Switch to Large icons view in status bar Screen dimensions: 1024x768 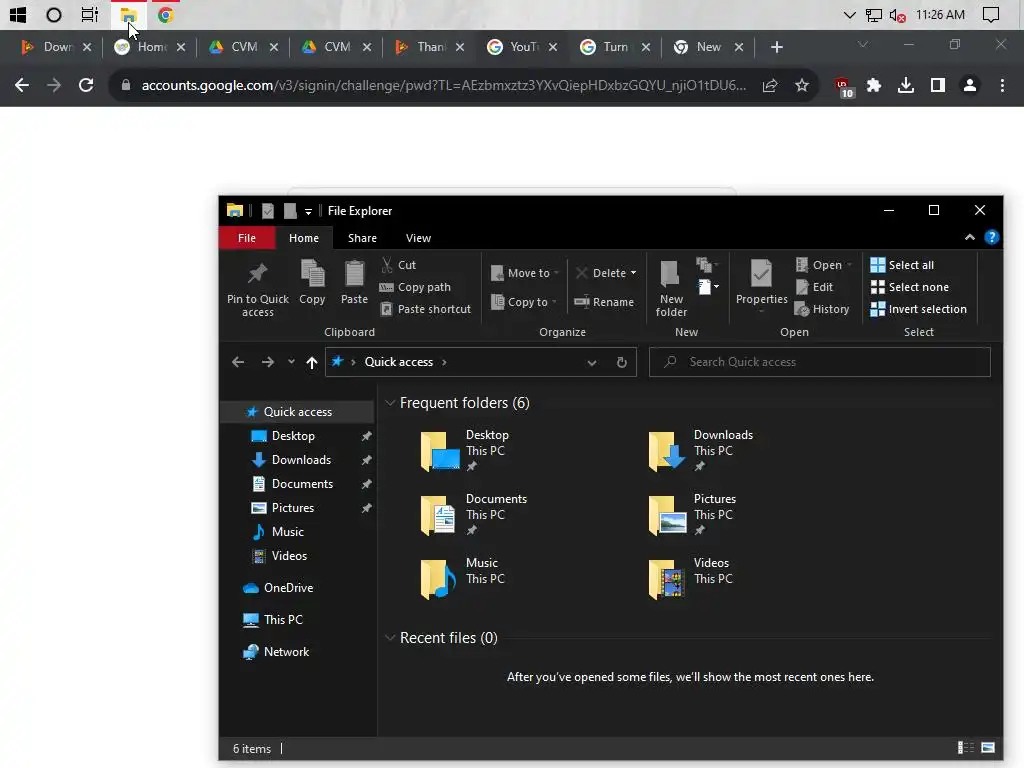pos(988,748)
